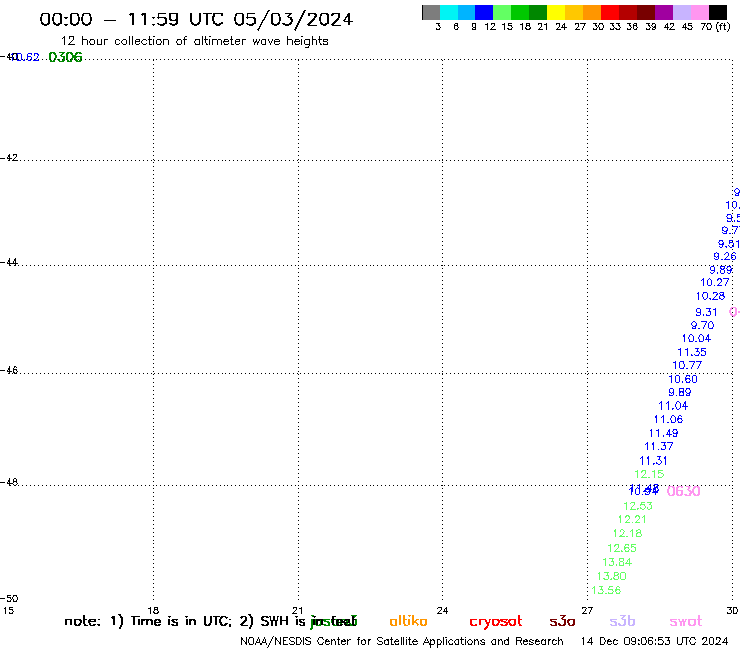
Task: Pick the orange swatch in the color bar
Action: (592, 12)
